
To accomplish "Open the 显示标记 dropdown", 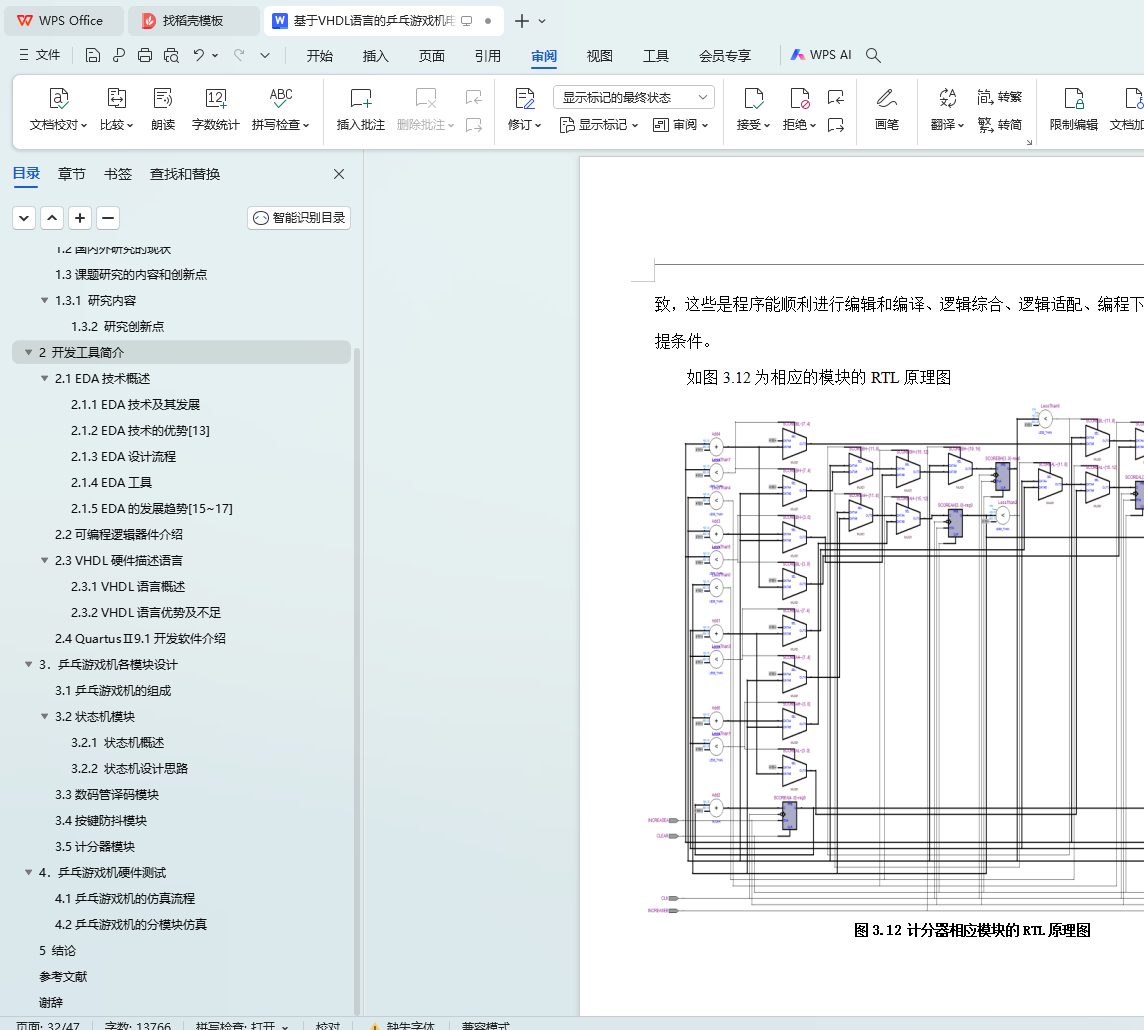I will tap(598, 125).
